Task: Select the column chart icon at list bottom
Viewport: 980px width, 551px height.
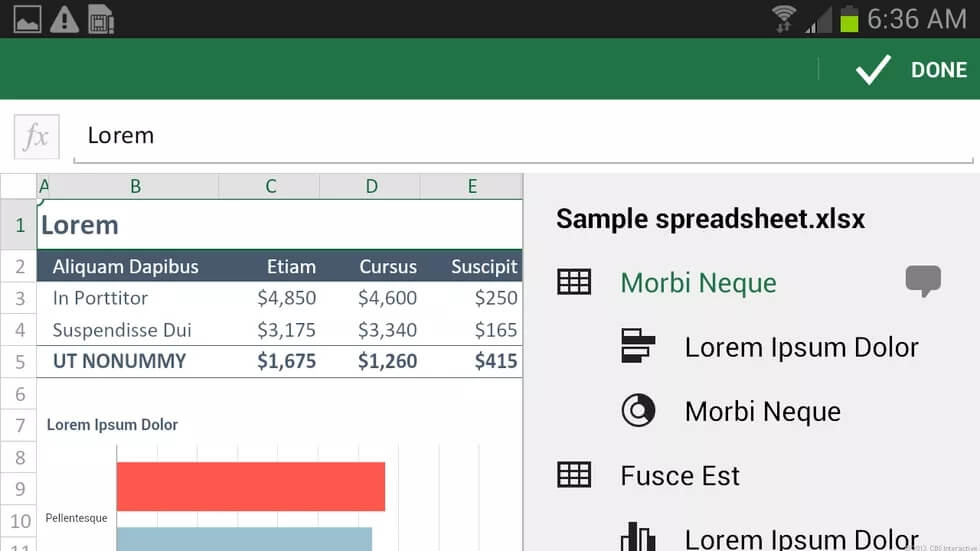Action: (638, 537)
